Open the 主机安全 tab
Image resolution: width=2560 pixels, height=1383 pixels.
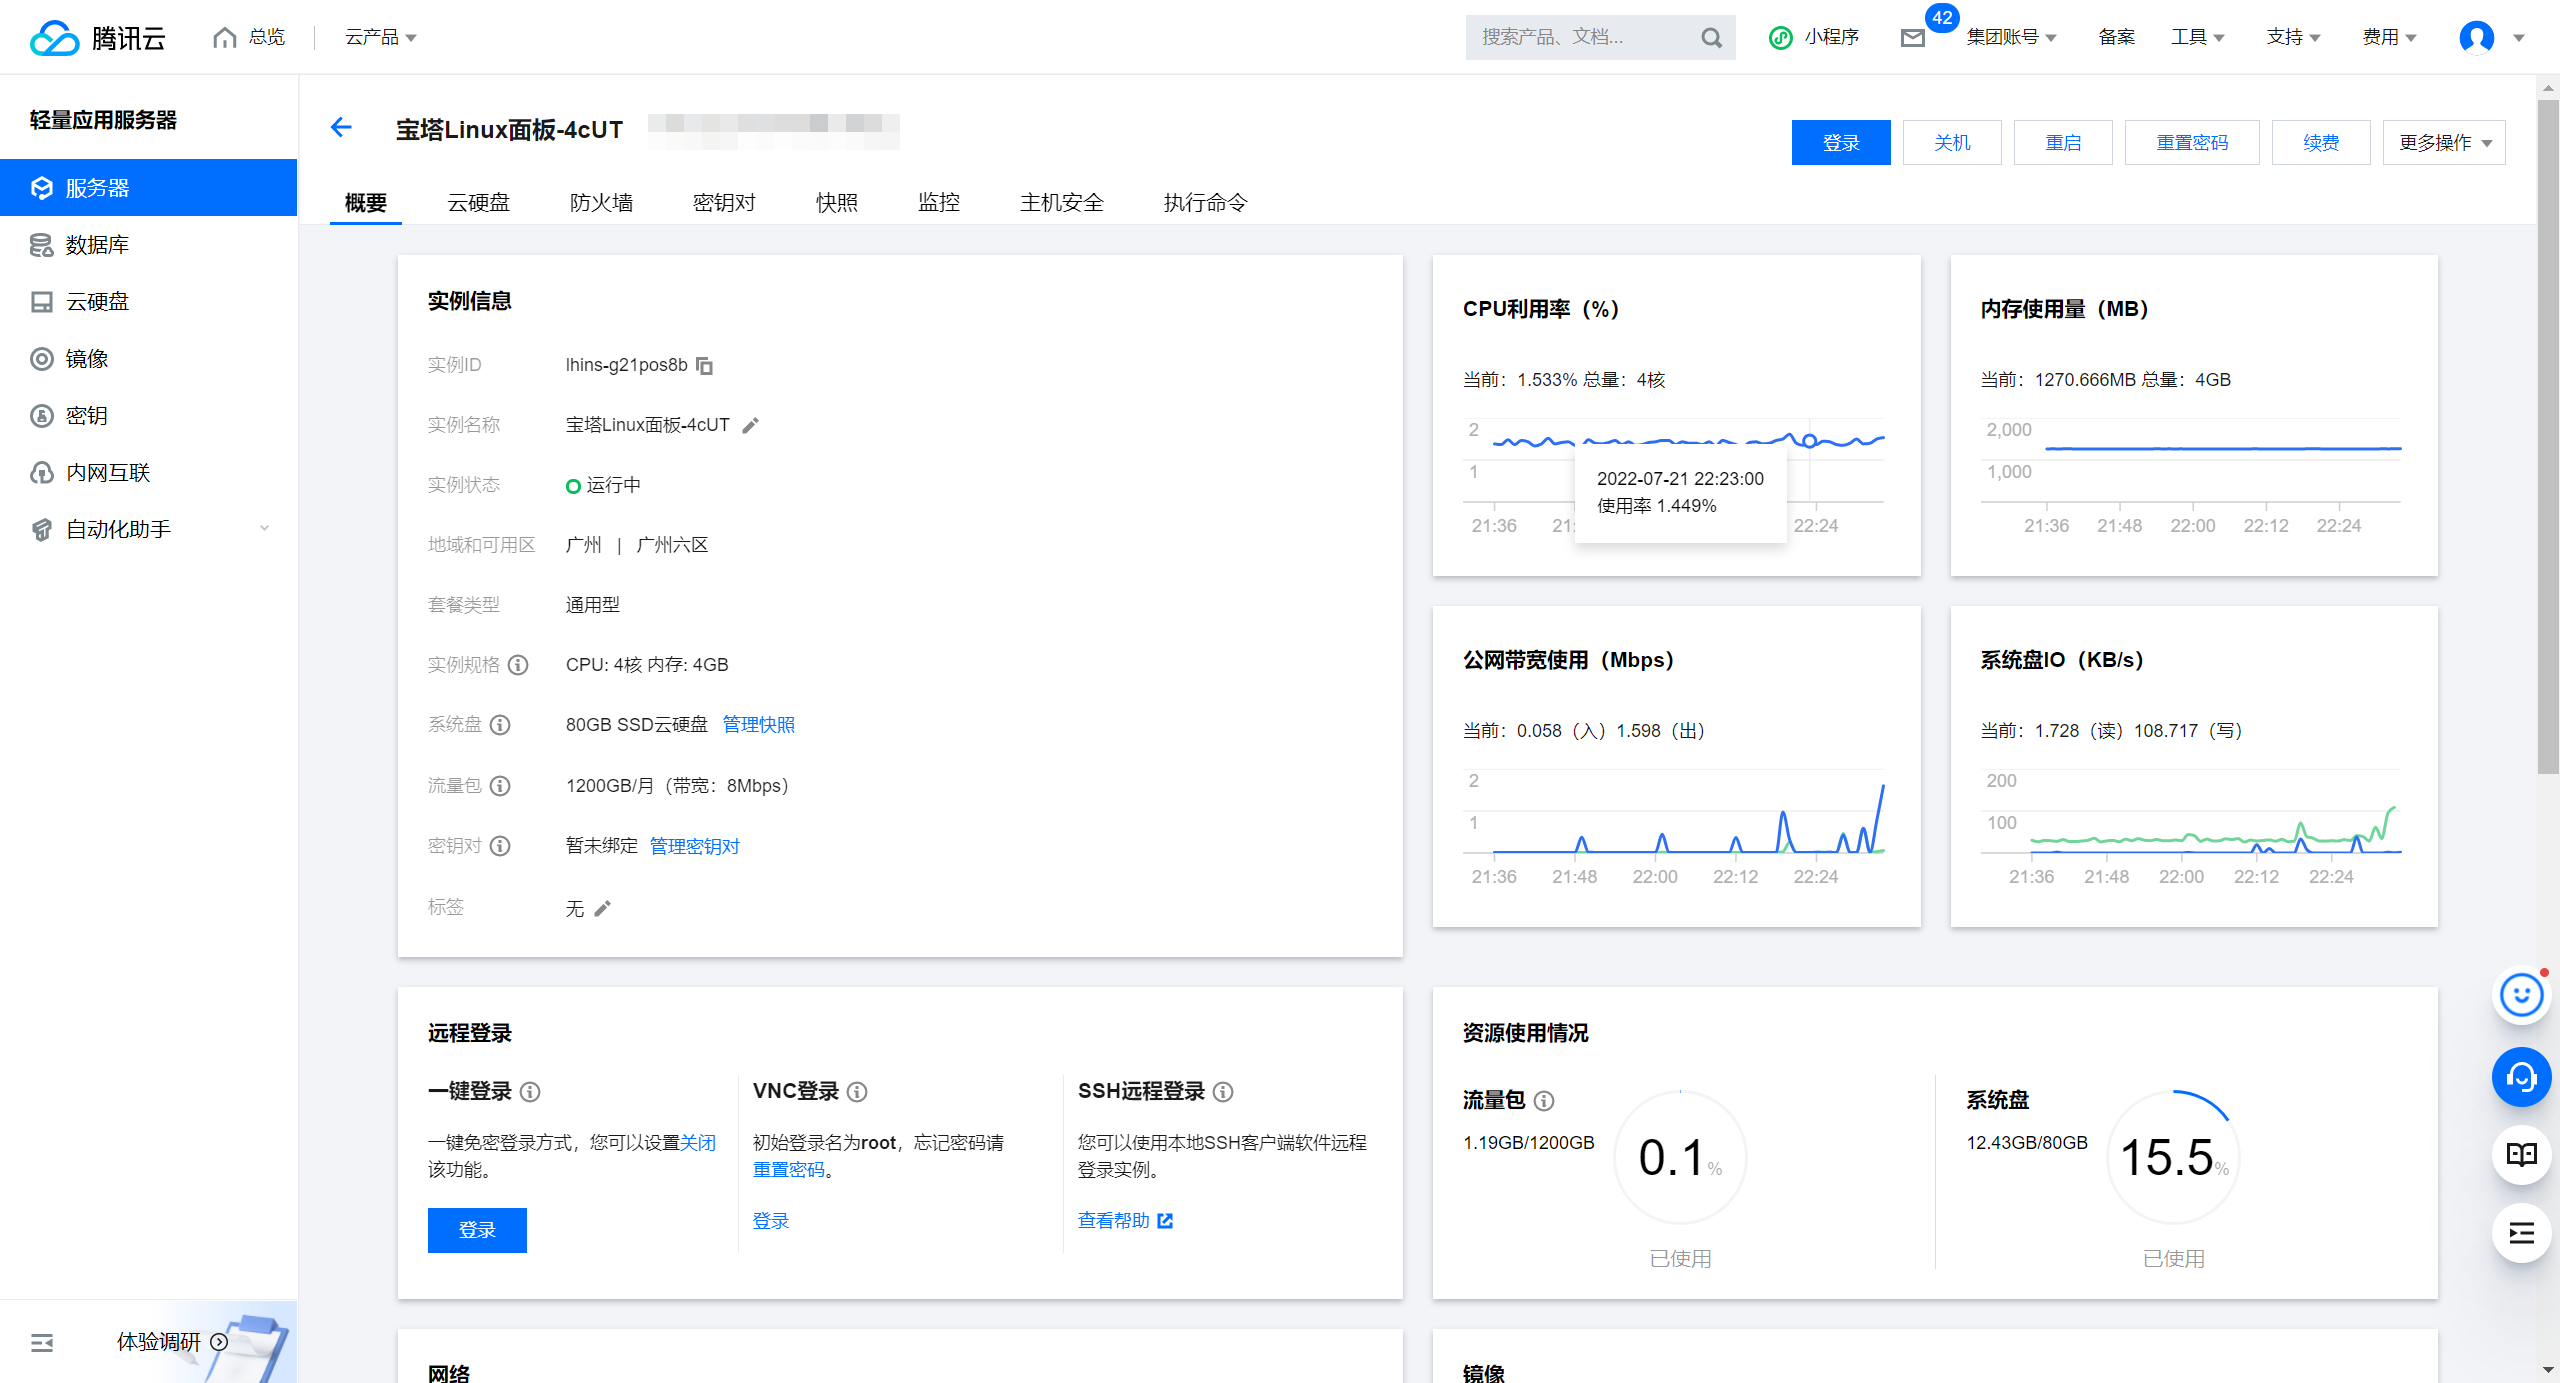[1061, 202]
